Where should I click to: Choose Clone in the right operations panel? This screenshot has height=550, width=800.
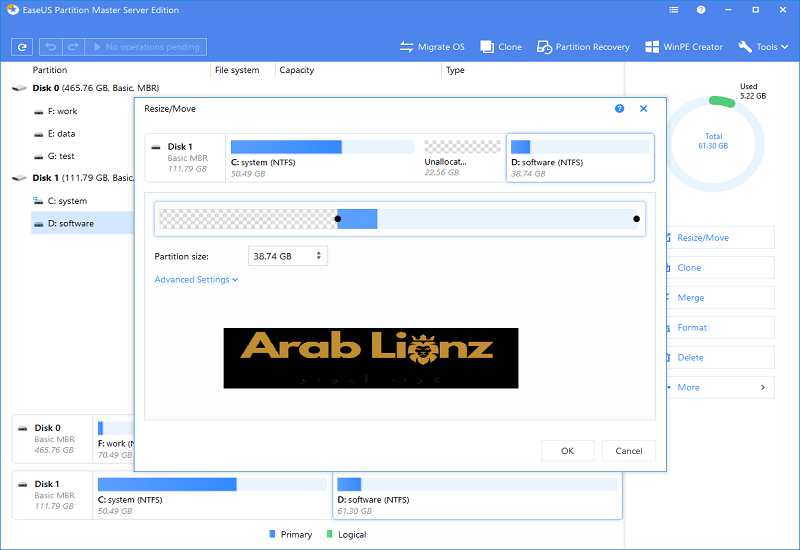tap(720, 268)
